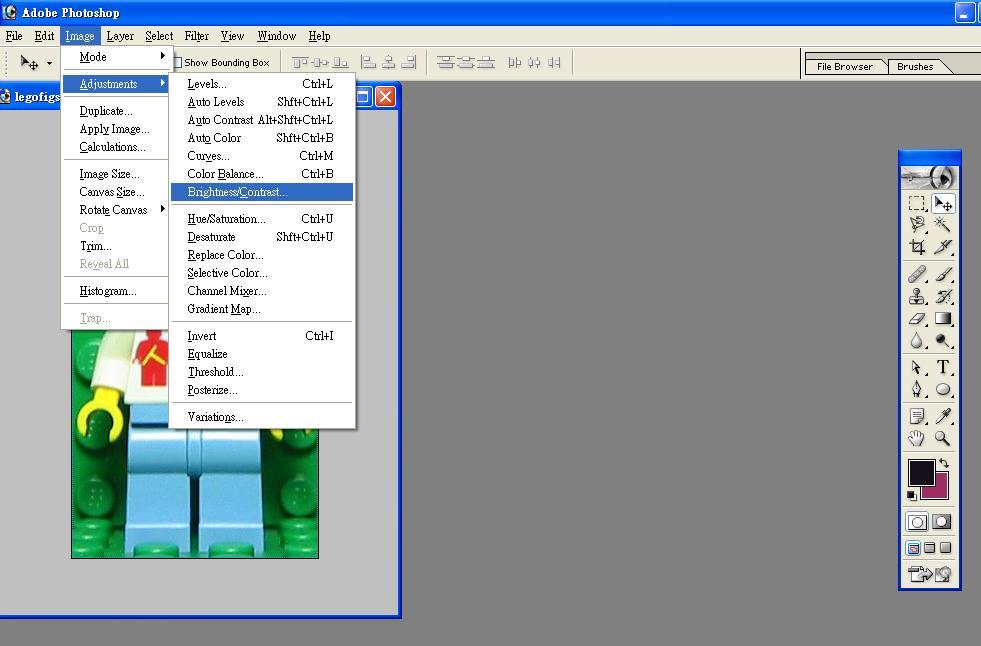Select the Healing Brush tool
This screenshot has height=646, width=981.
pyautogui.click(x=917, y=274)
